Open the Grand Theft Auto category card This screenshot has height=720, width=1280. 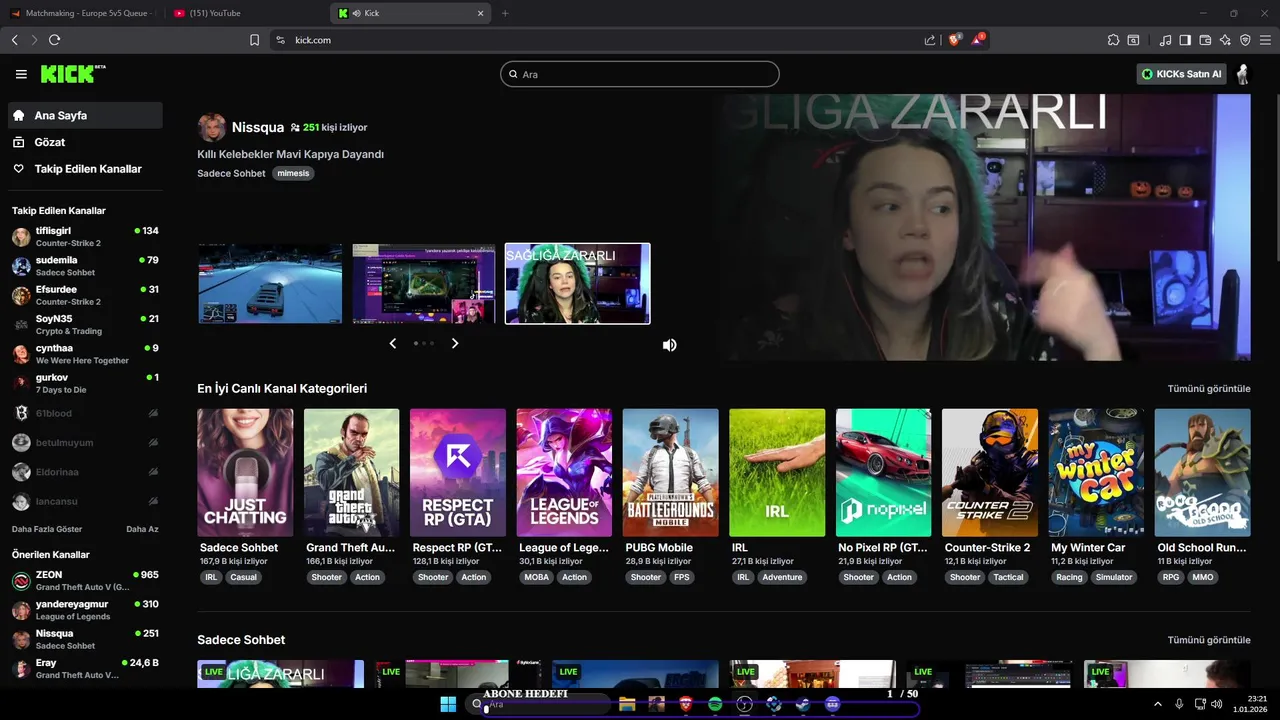click(351, 472)
